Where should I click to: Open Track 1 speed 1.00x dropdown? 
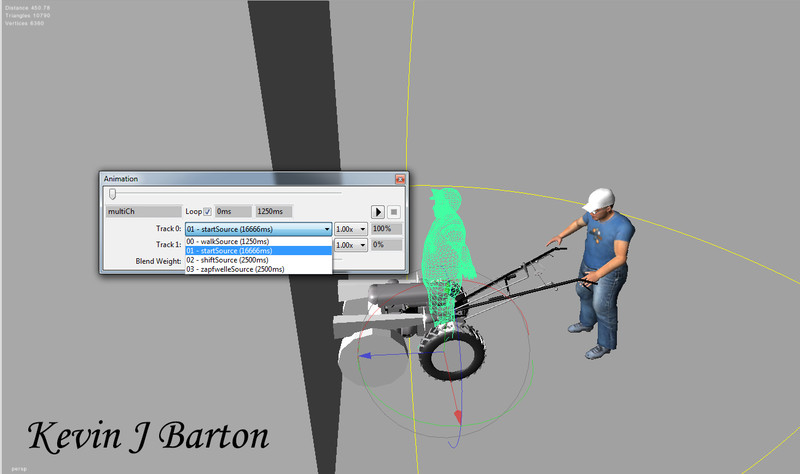pos(351,245)
